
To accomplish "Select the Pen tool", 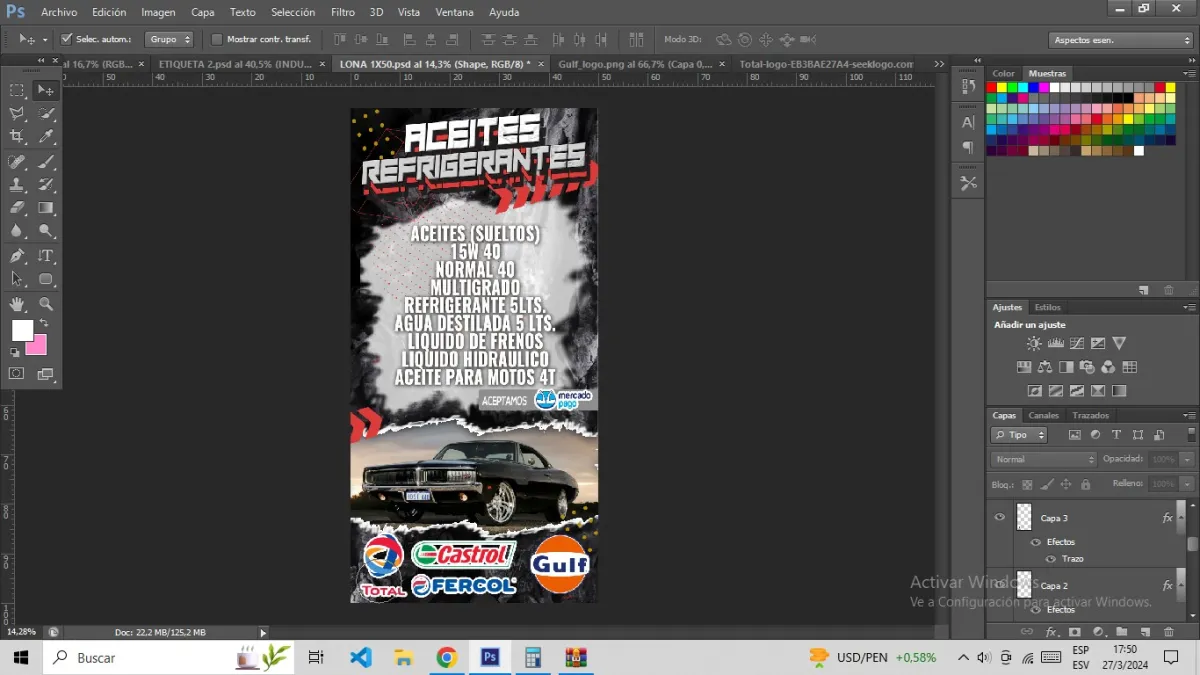I will [x=17, y=256].
